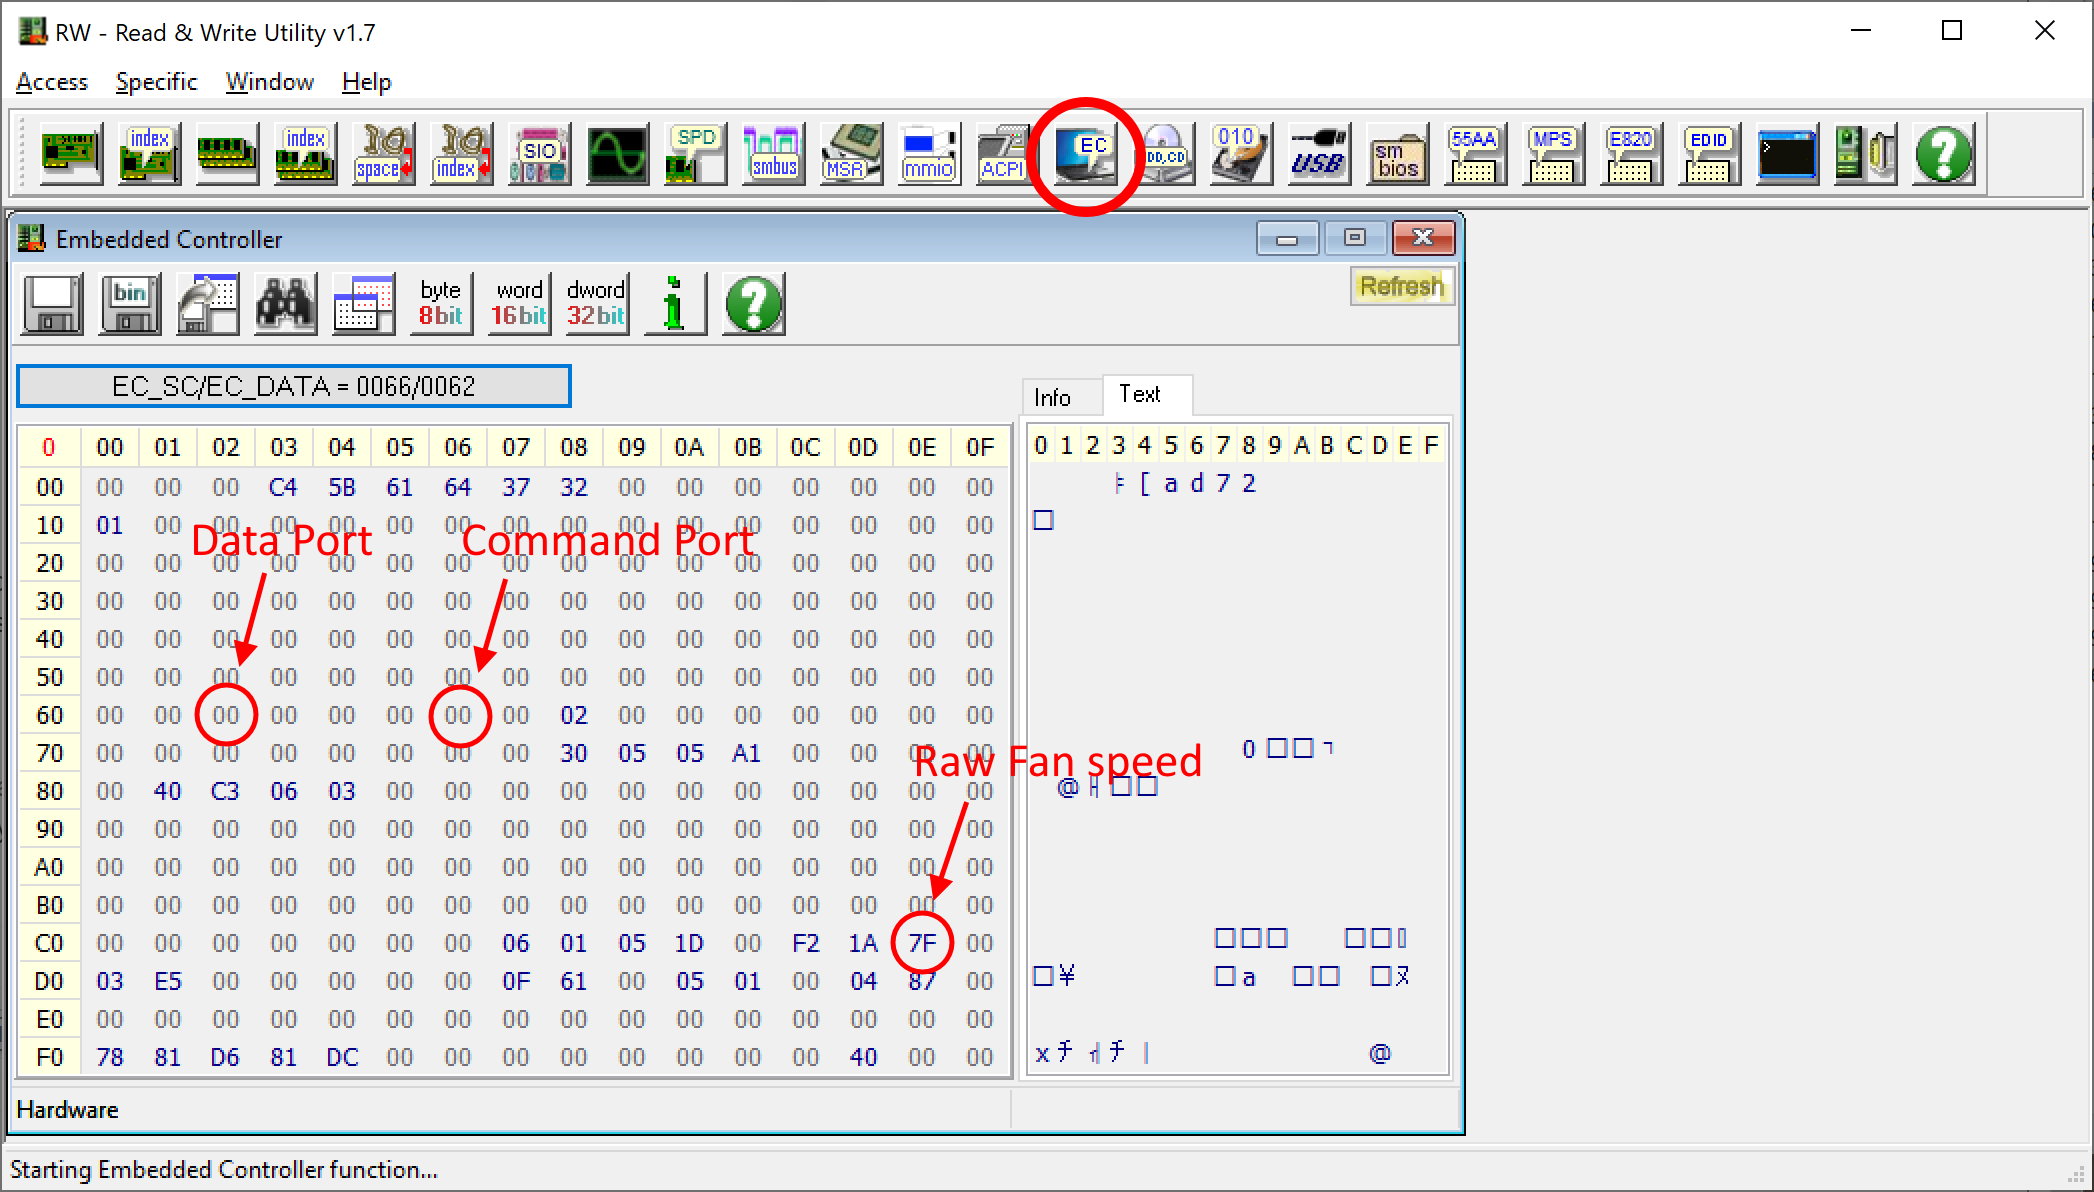Click the Refresh button
This screenshot has height=1192, width=2094.
coord(1401,286)
